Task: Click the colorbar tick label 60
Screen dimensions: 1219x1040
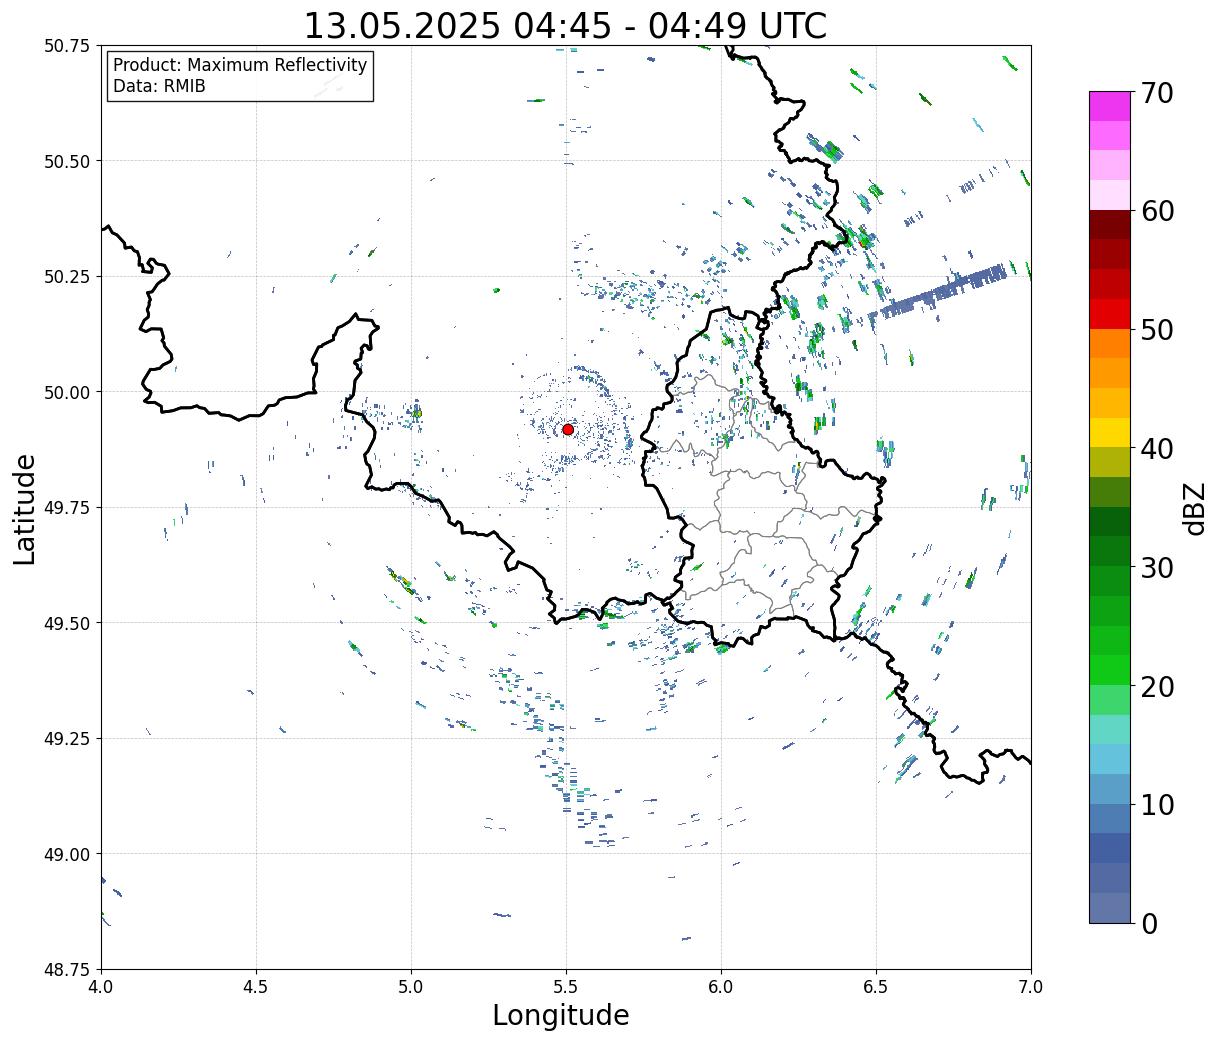Action: (1157, 211)
